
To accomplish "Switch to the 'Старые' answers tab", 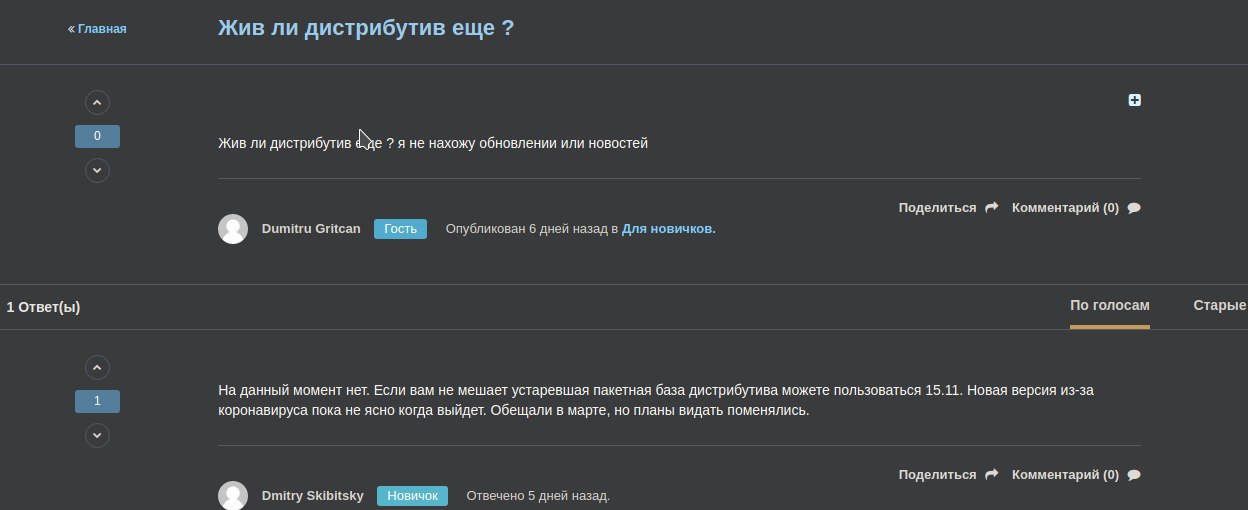I will (x=1220, y=306).
